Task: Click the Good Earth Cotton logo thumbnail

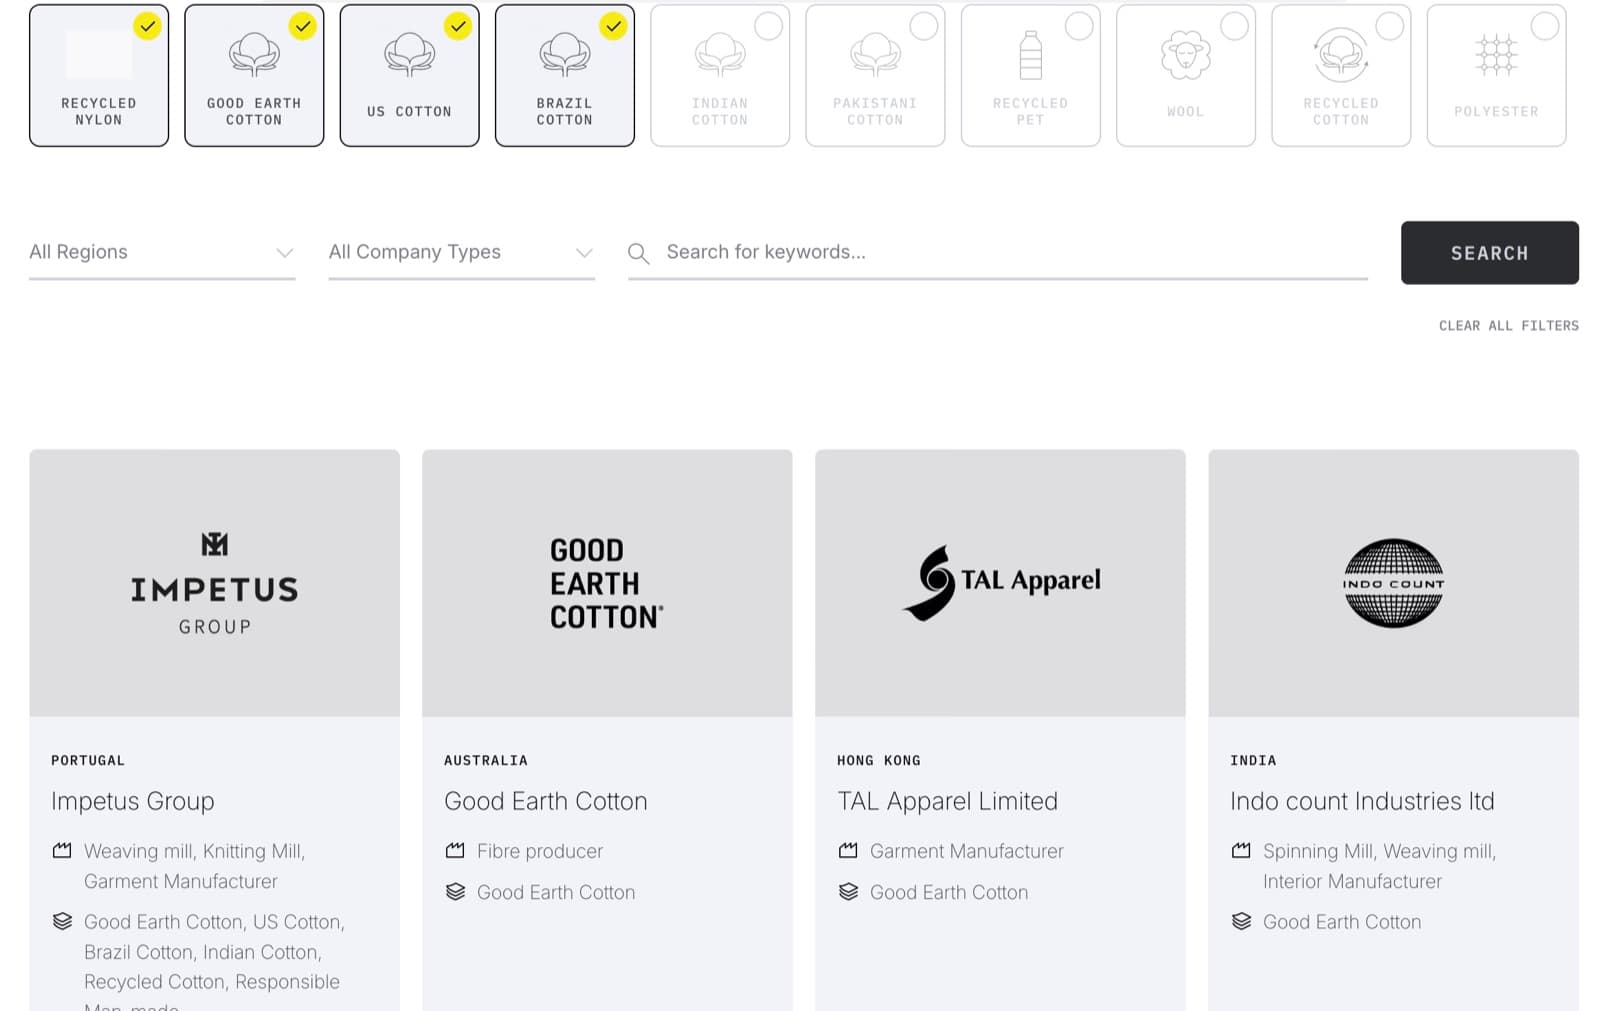Action: tap(607, 583)
